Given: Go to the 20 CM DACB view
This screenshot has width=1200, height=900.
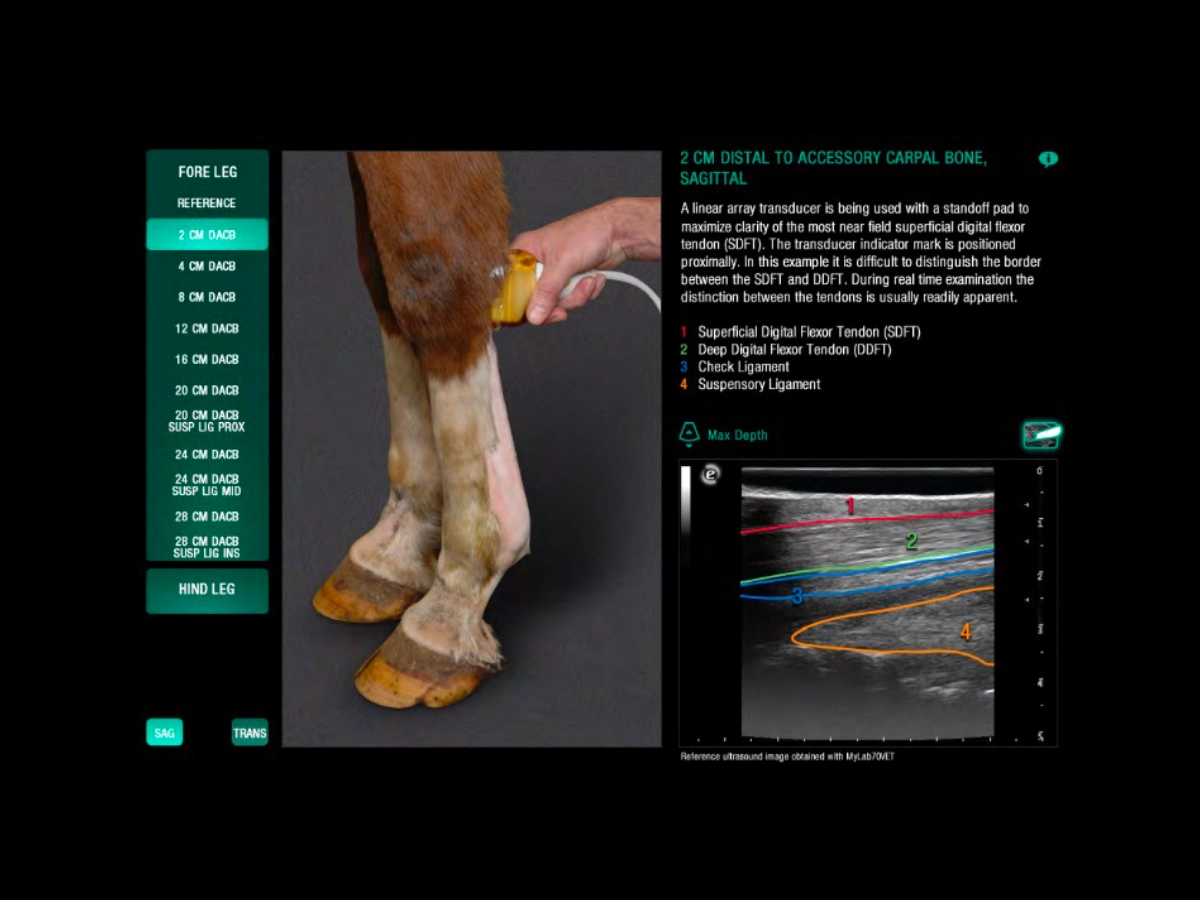Looking at the screenshot, I should [x=207, y=390].
